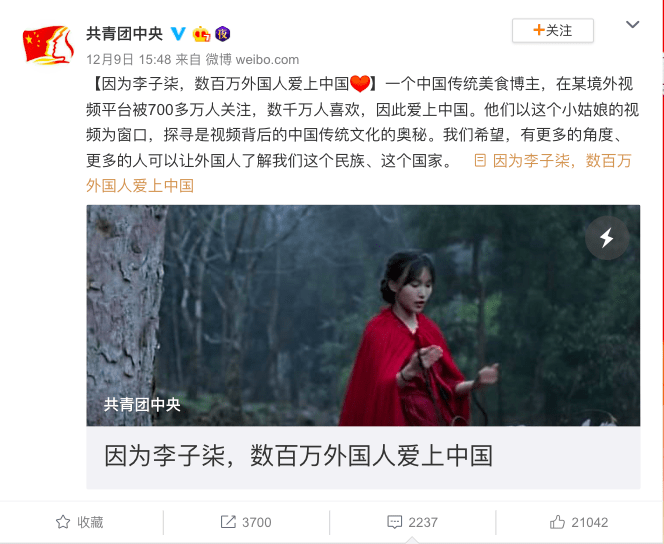Open the 微博 weibo.com source link
Image resolution: width=664 pixels, height=544 pixels.
click(x=252, y=59)
